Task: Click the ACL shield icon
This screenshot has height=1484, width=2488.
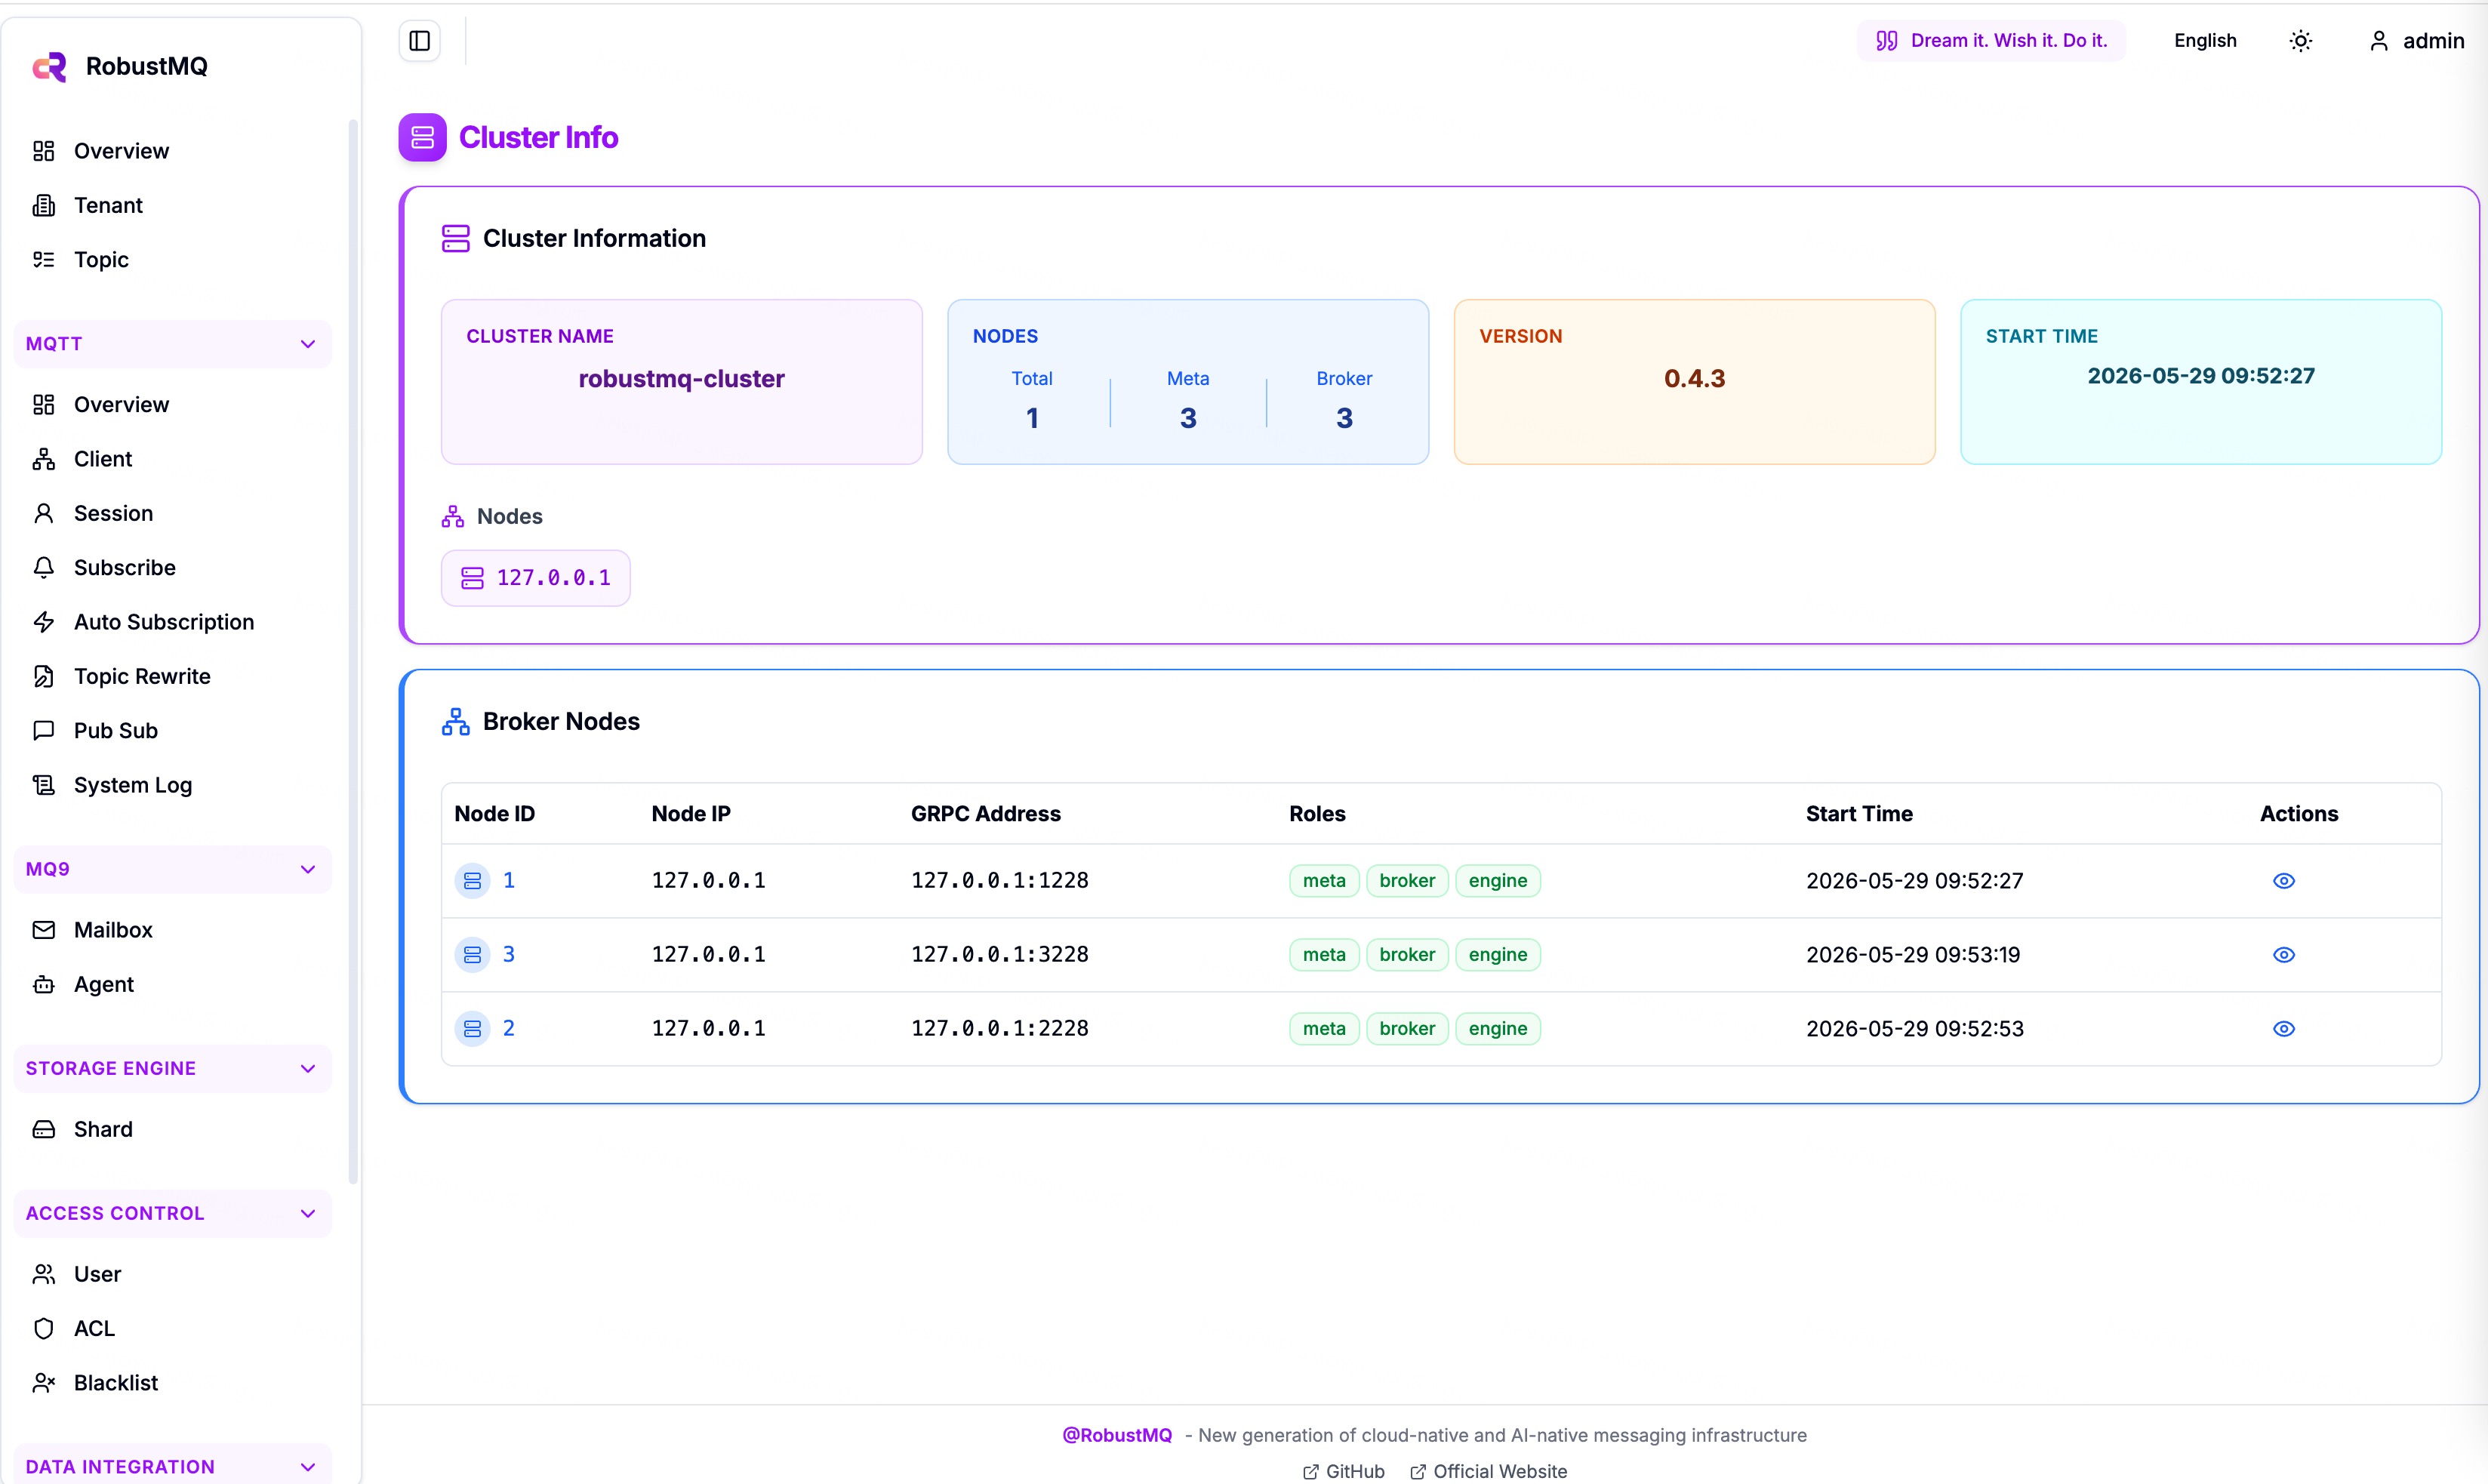Action: pyautogui.click(x=44, y=1329)
